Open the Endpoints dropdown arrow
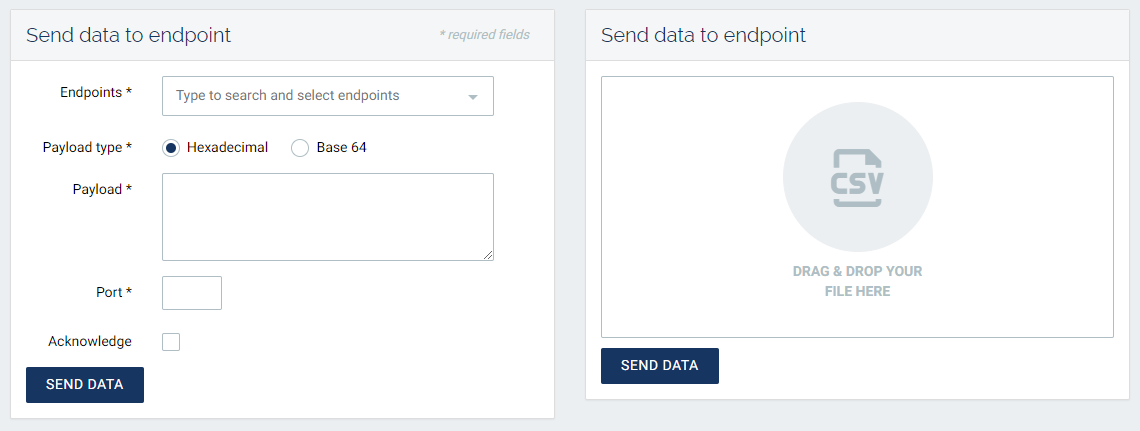The height and width of the screenshot is (431, 1140). tap(473, 97)
